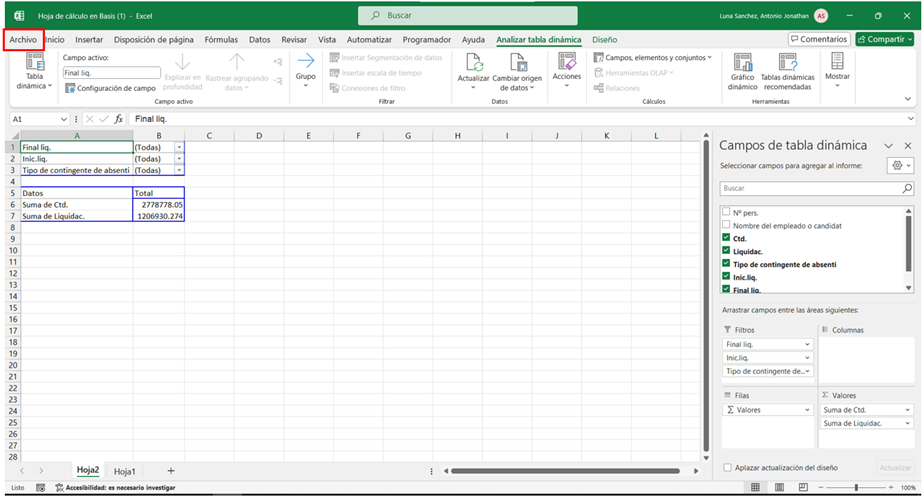Switch to the Hoja1 sheet tab
The image size is (922, 497).
124,470
